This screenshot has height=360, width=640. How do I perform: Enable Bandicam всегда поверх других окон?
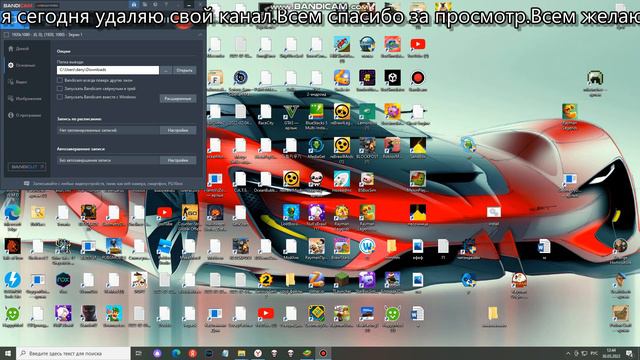(60, 80)
